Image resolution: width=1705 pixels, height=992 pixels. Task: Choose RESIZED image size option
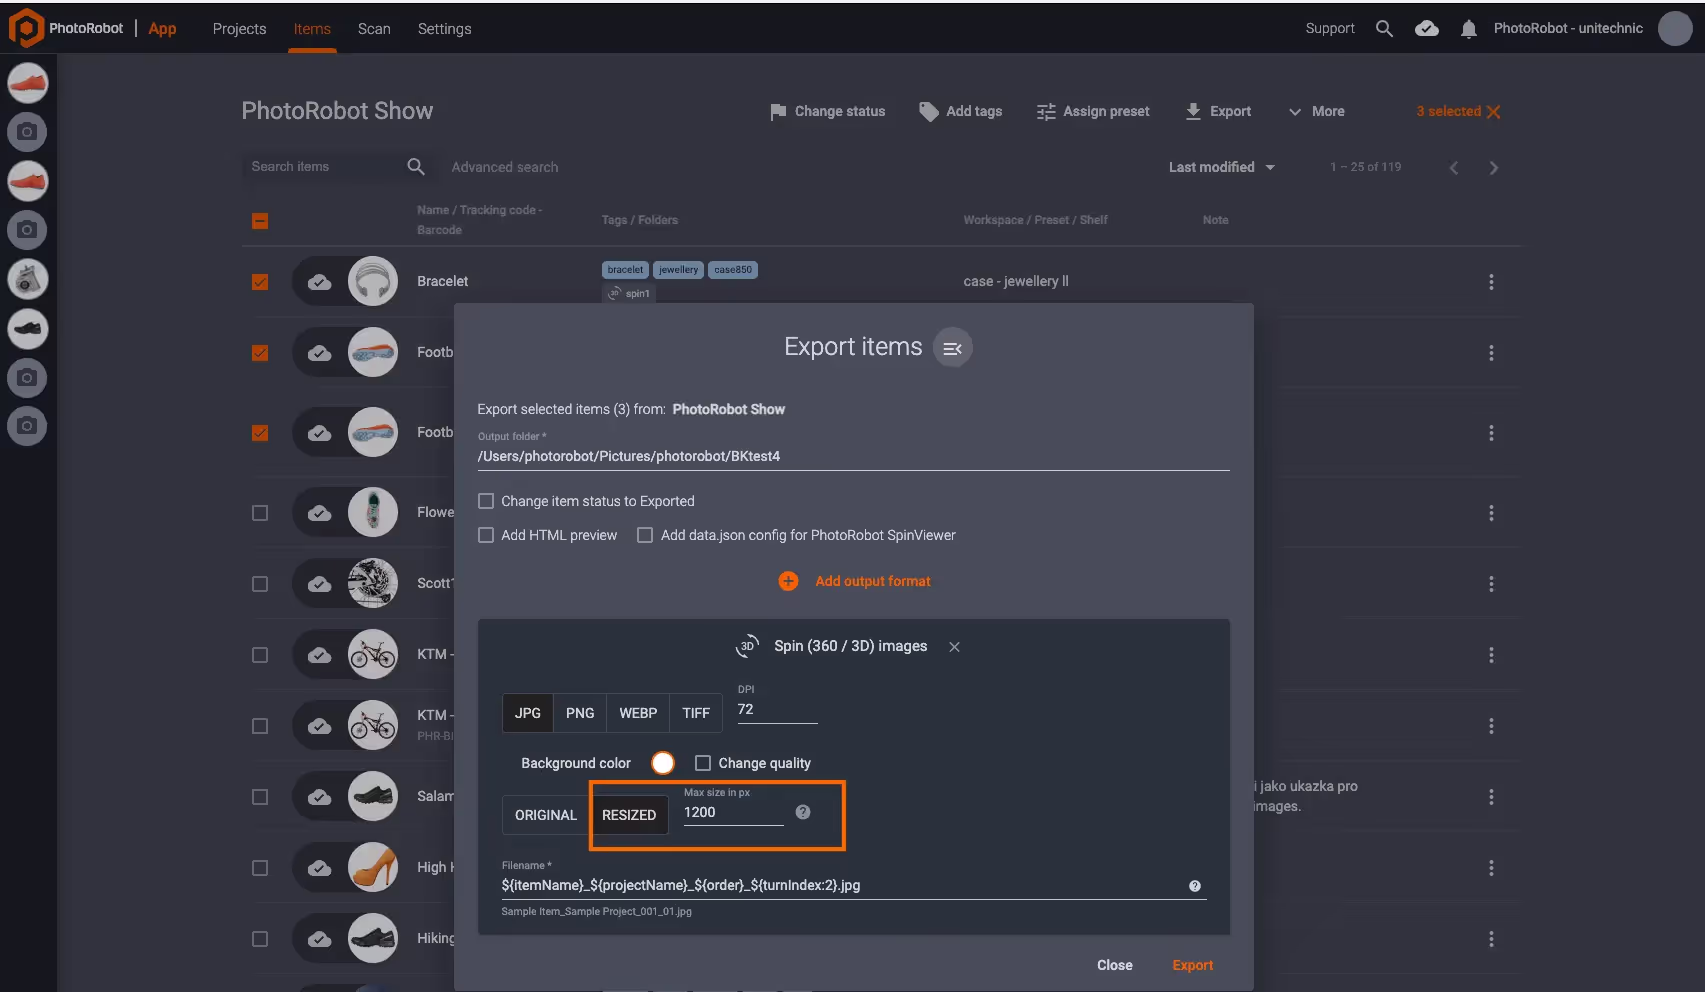629,815
